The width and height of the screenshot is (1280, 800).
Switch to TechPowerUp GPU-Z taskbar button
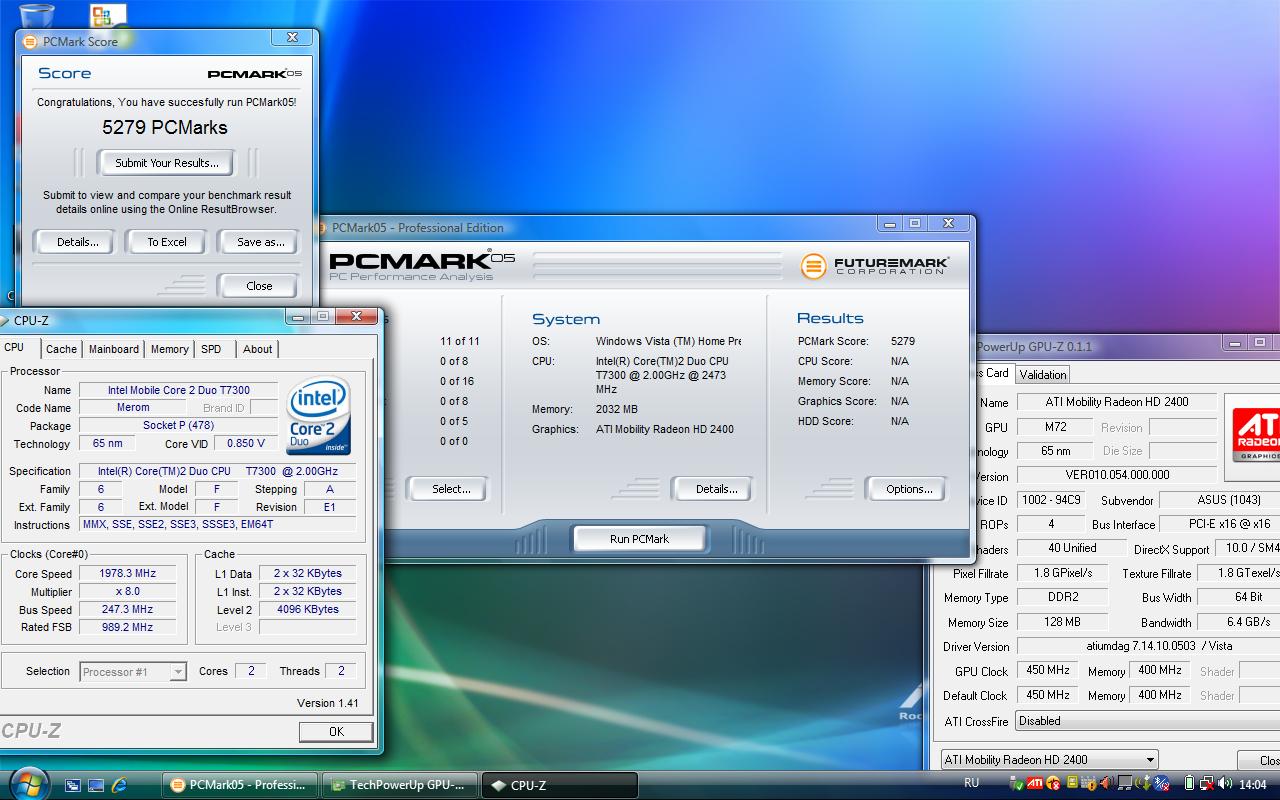[400, 785]
